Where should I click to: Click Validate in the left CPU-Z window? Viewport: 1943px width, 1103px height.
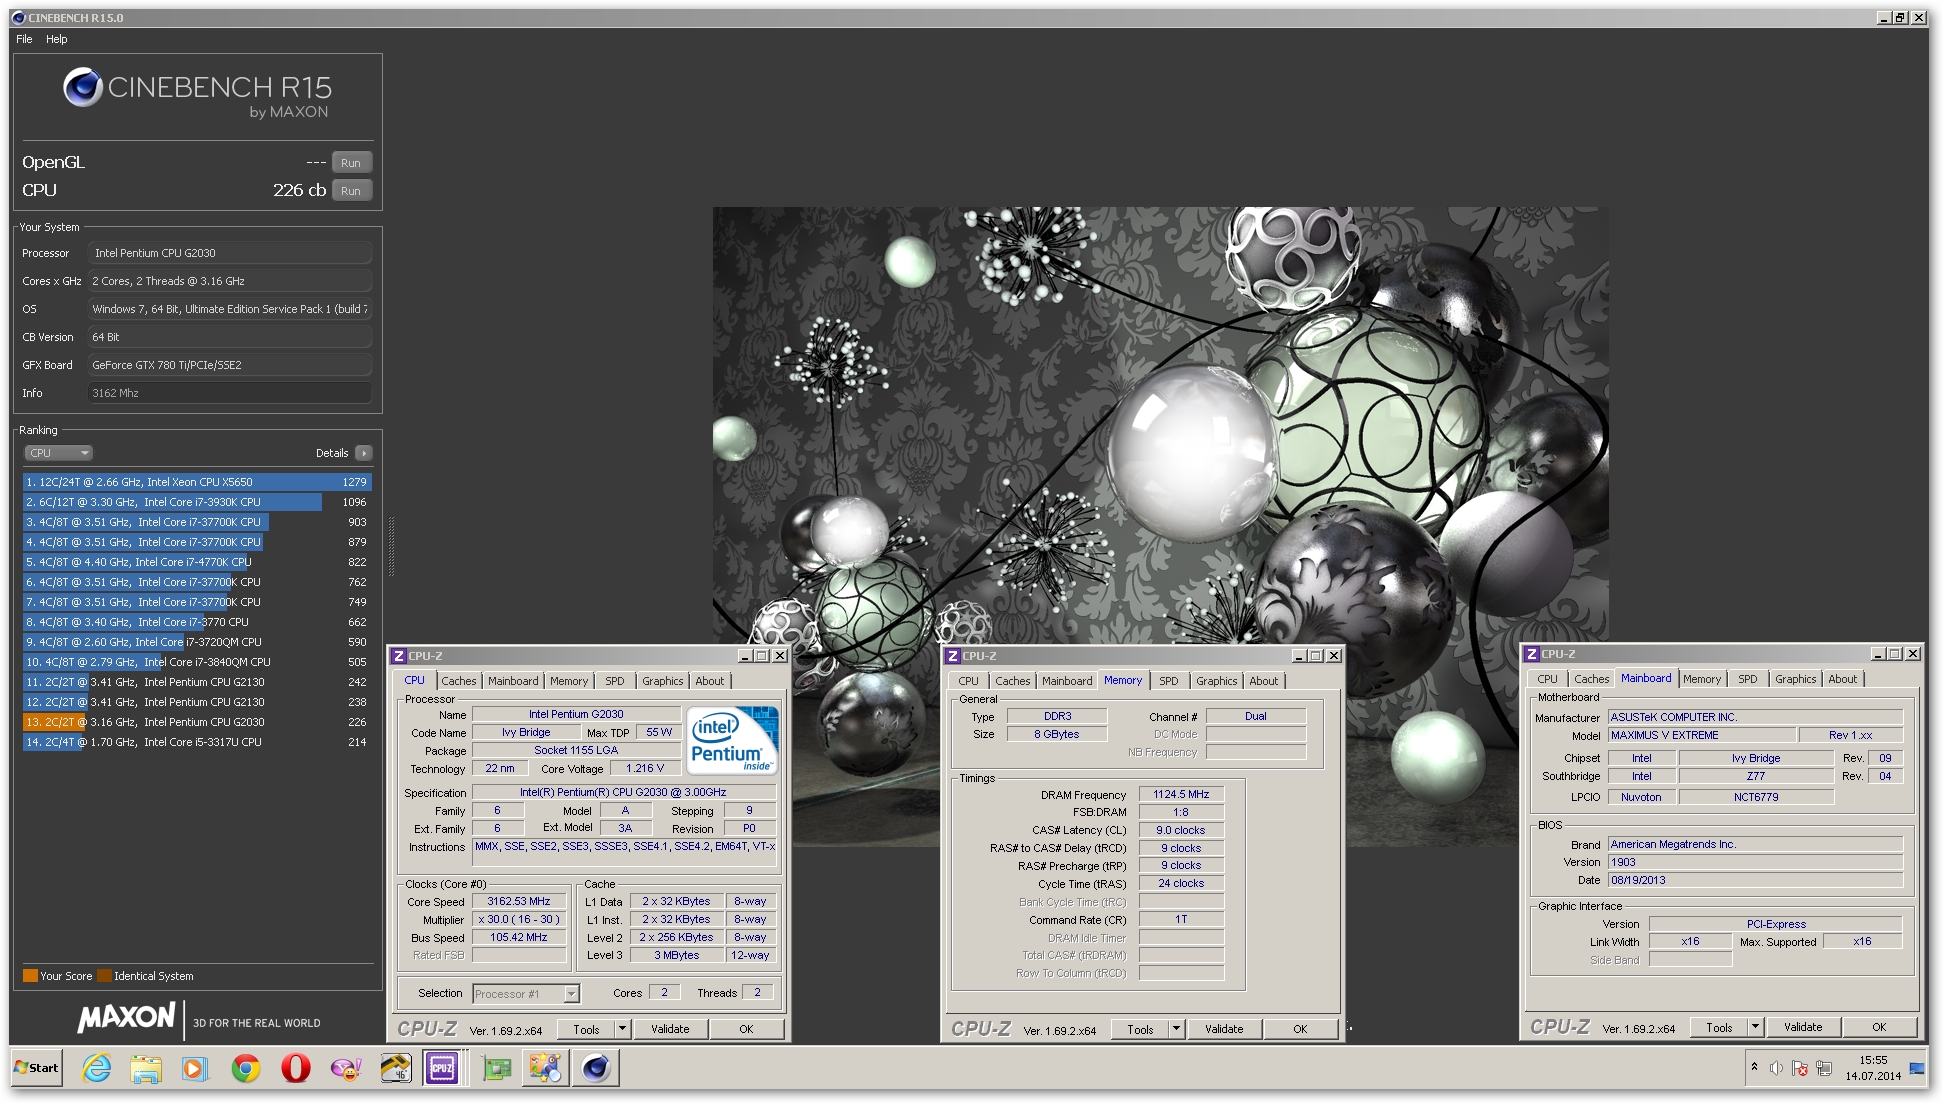pos(670,1029)
